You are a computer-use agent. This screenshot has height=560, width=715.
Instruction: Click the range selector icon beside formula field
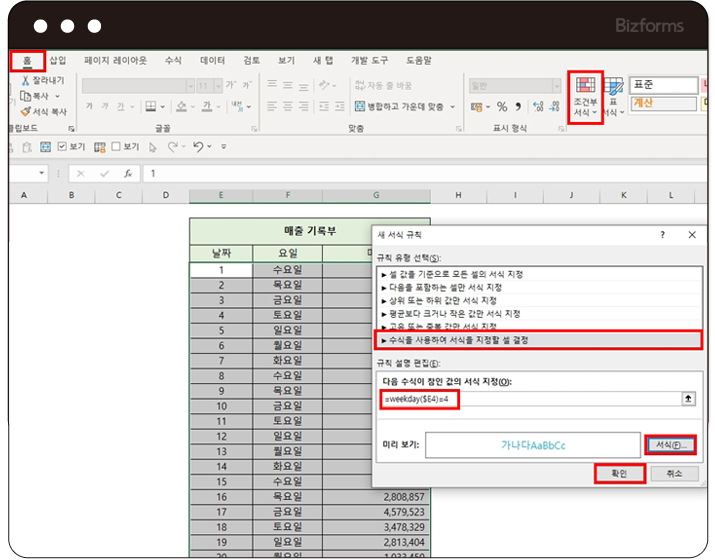[x=688, y=398]
